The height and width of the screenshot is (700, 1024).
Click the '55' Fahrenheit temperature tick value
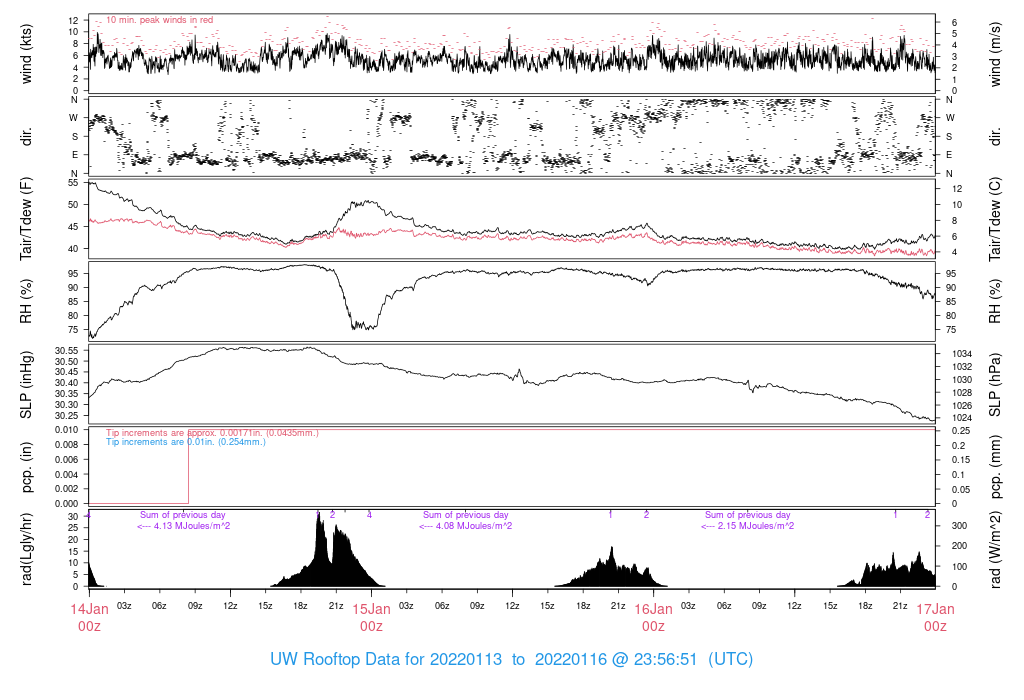pos(73,183)
